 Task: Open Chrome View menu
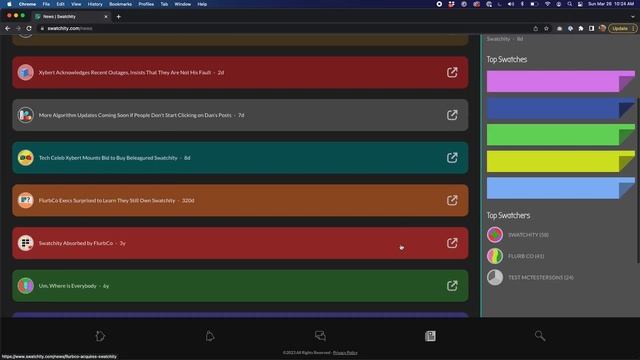coord(76,4)
